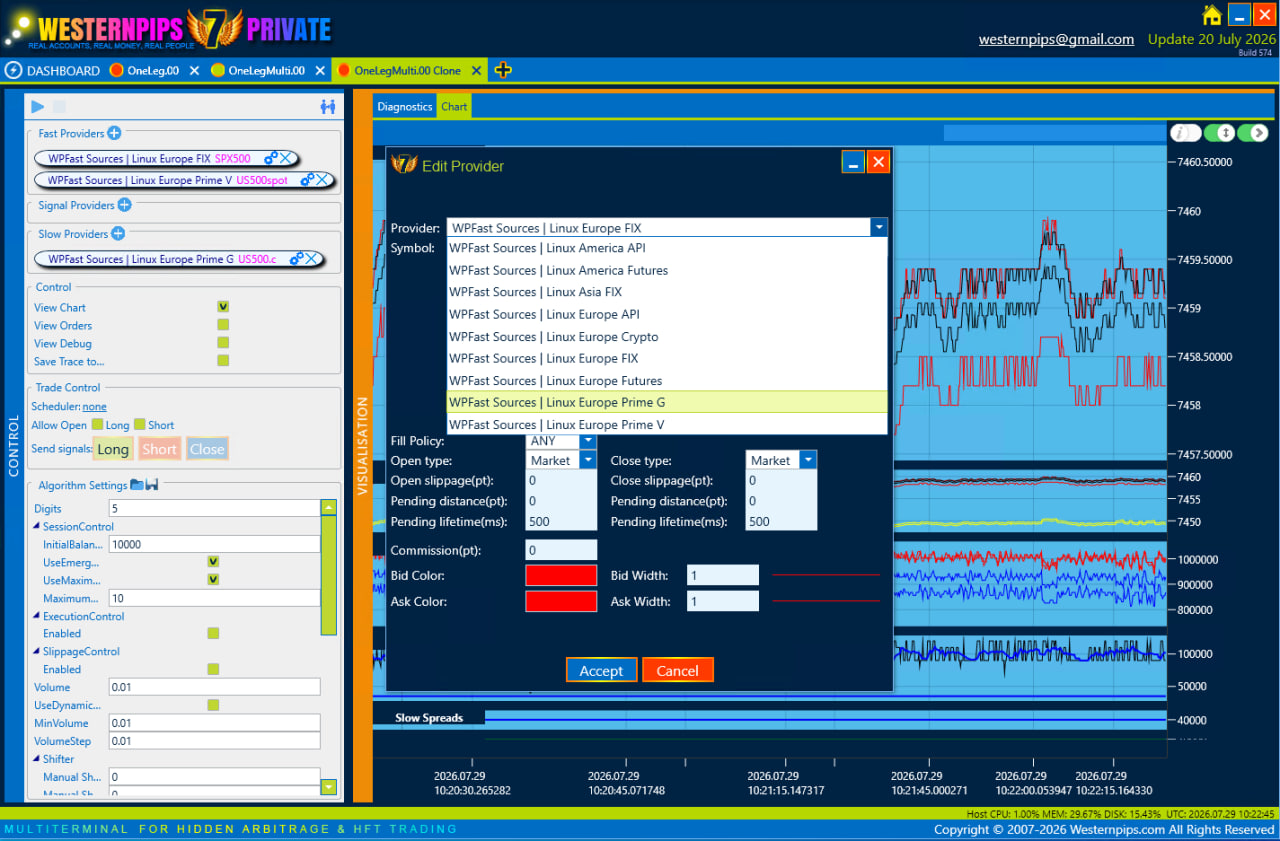Select Linux Europe Prime G from the list
This screenshot has height=841, width=1280.
(x=667, y=402)
